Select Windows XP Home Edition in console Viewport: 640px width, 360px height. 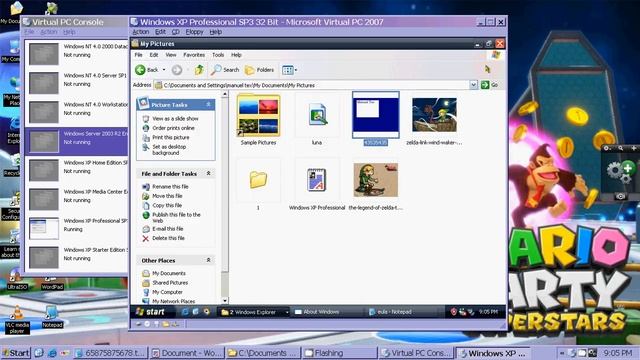coord(77,170)
